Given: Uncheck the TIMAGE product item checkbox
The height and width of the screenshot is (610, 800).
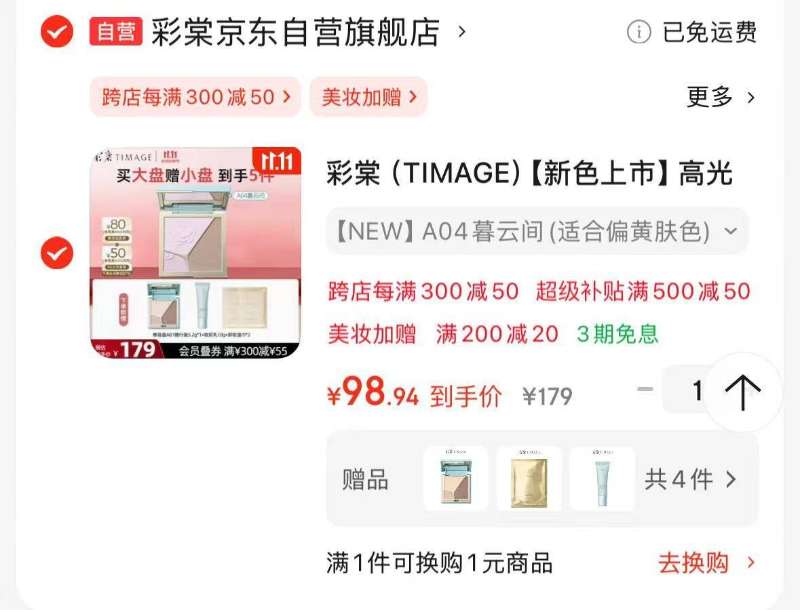Looking at the screenshot, I should point(57,253).
